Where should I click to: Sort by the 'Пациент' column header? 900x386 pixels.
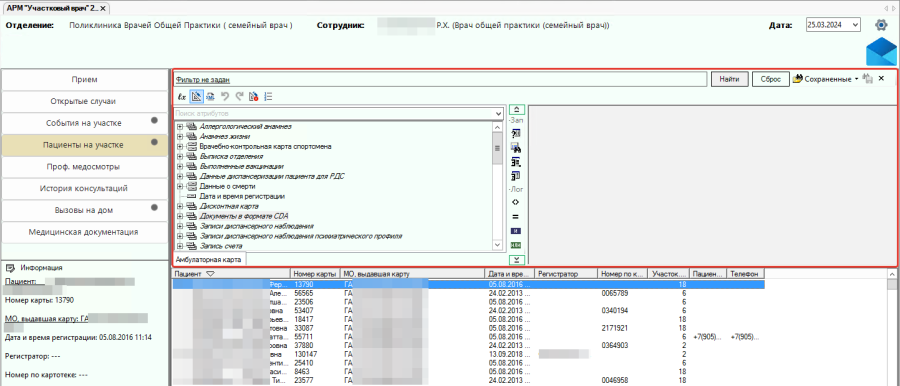tap(231, 274)
